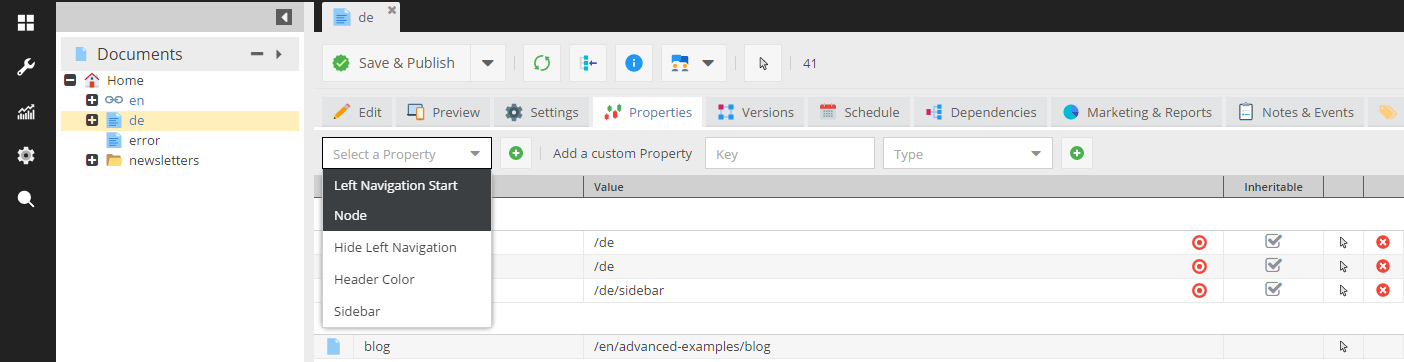Focus the Key input field
Screen dimensions: 1404x362
(790, 154)
